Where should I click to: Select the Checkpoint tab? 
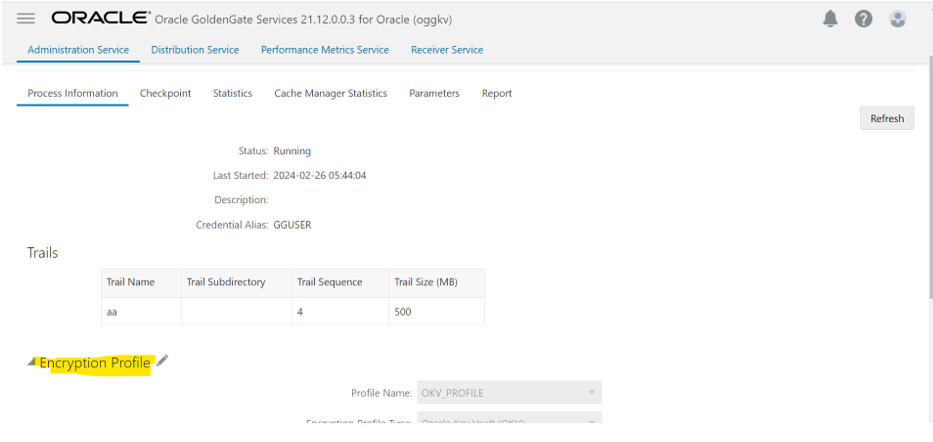tap(165, 93)
